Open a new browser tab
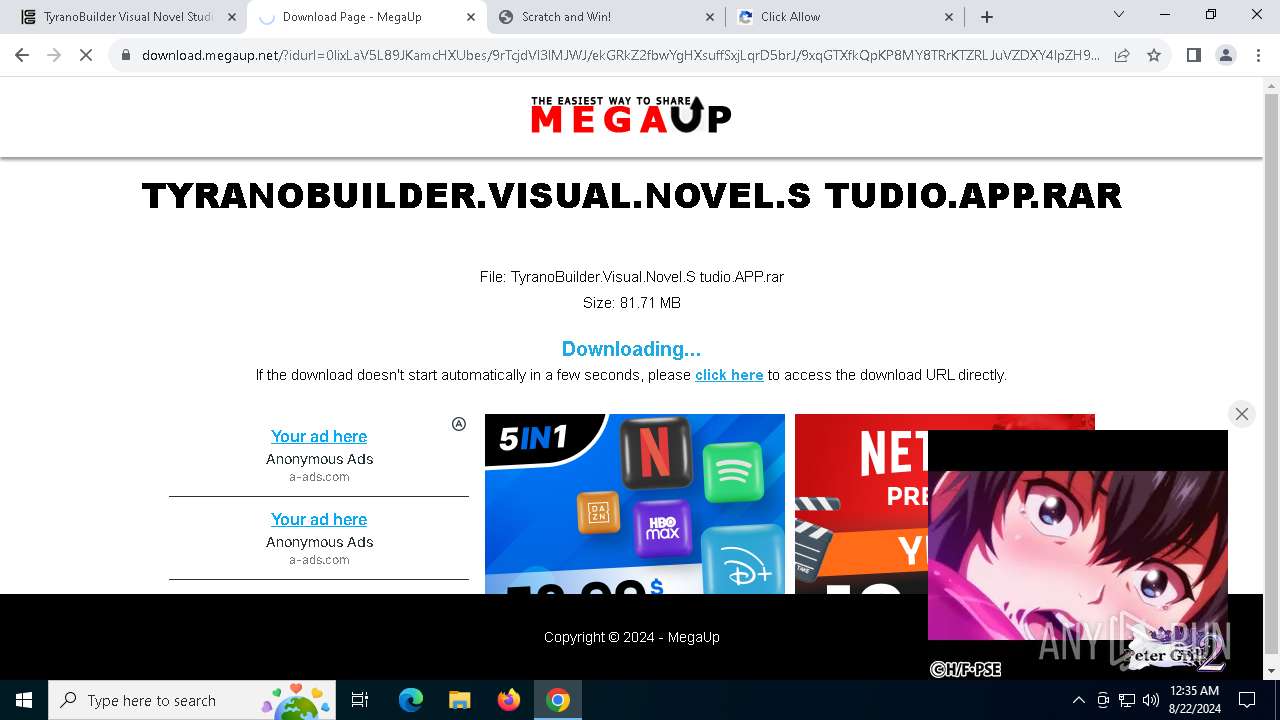The width and height of the screenshot is (1280, 720). click(x=987, y=17)
